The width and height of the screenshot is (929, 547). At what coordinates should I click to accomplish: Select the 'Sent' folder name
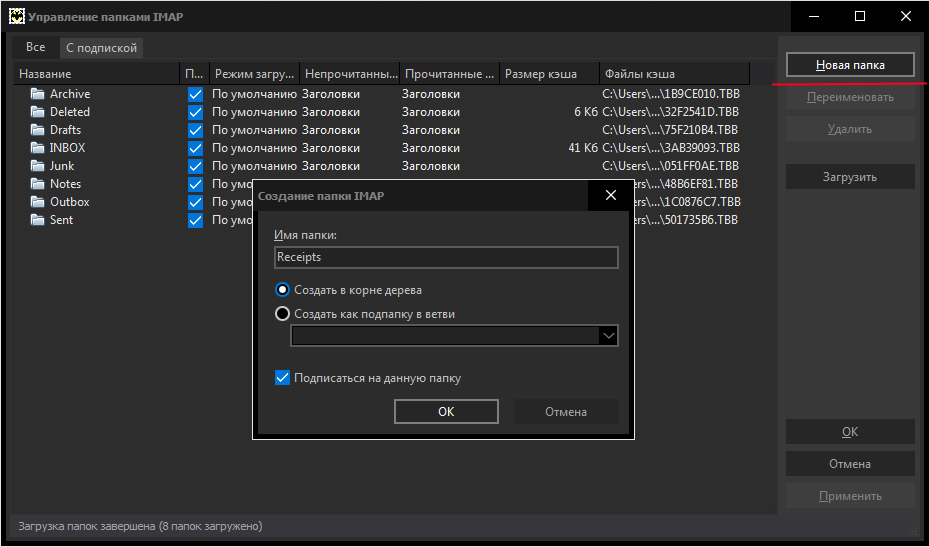[x=62, y=220]
